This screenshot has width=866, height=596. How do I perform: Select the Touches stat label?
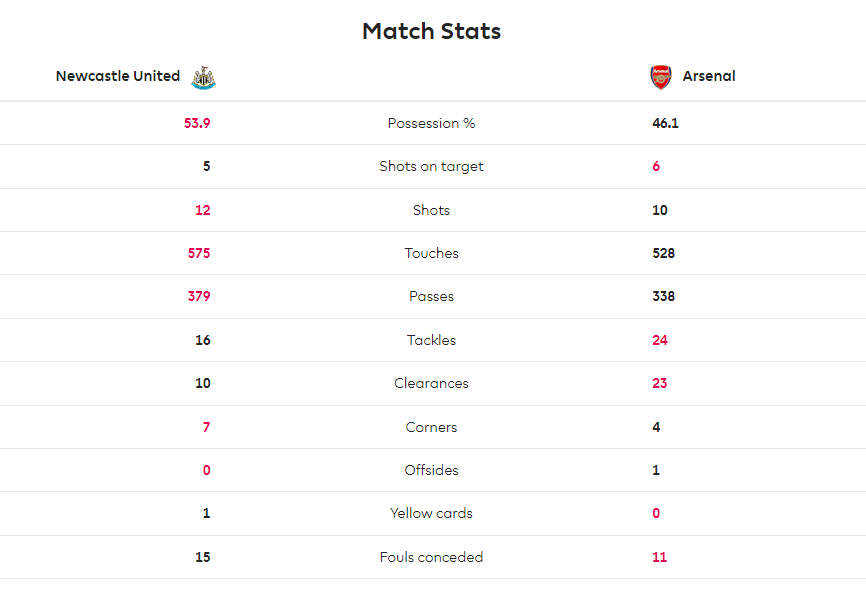pos(431,253)
